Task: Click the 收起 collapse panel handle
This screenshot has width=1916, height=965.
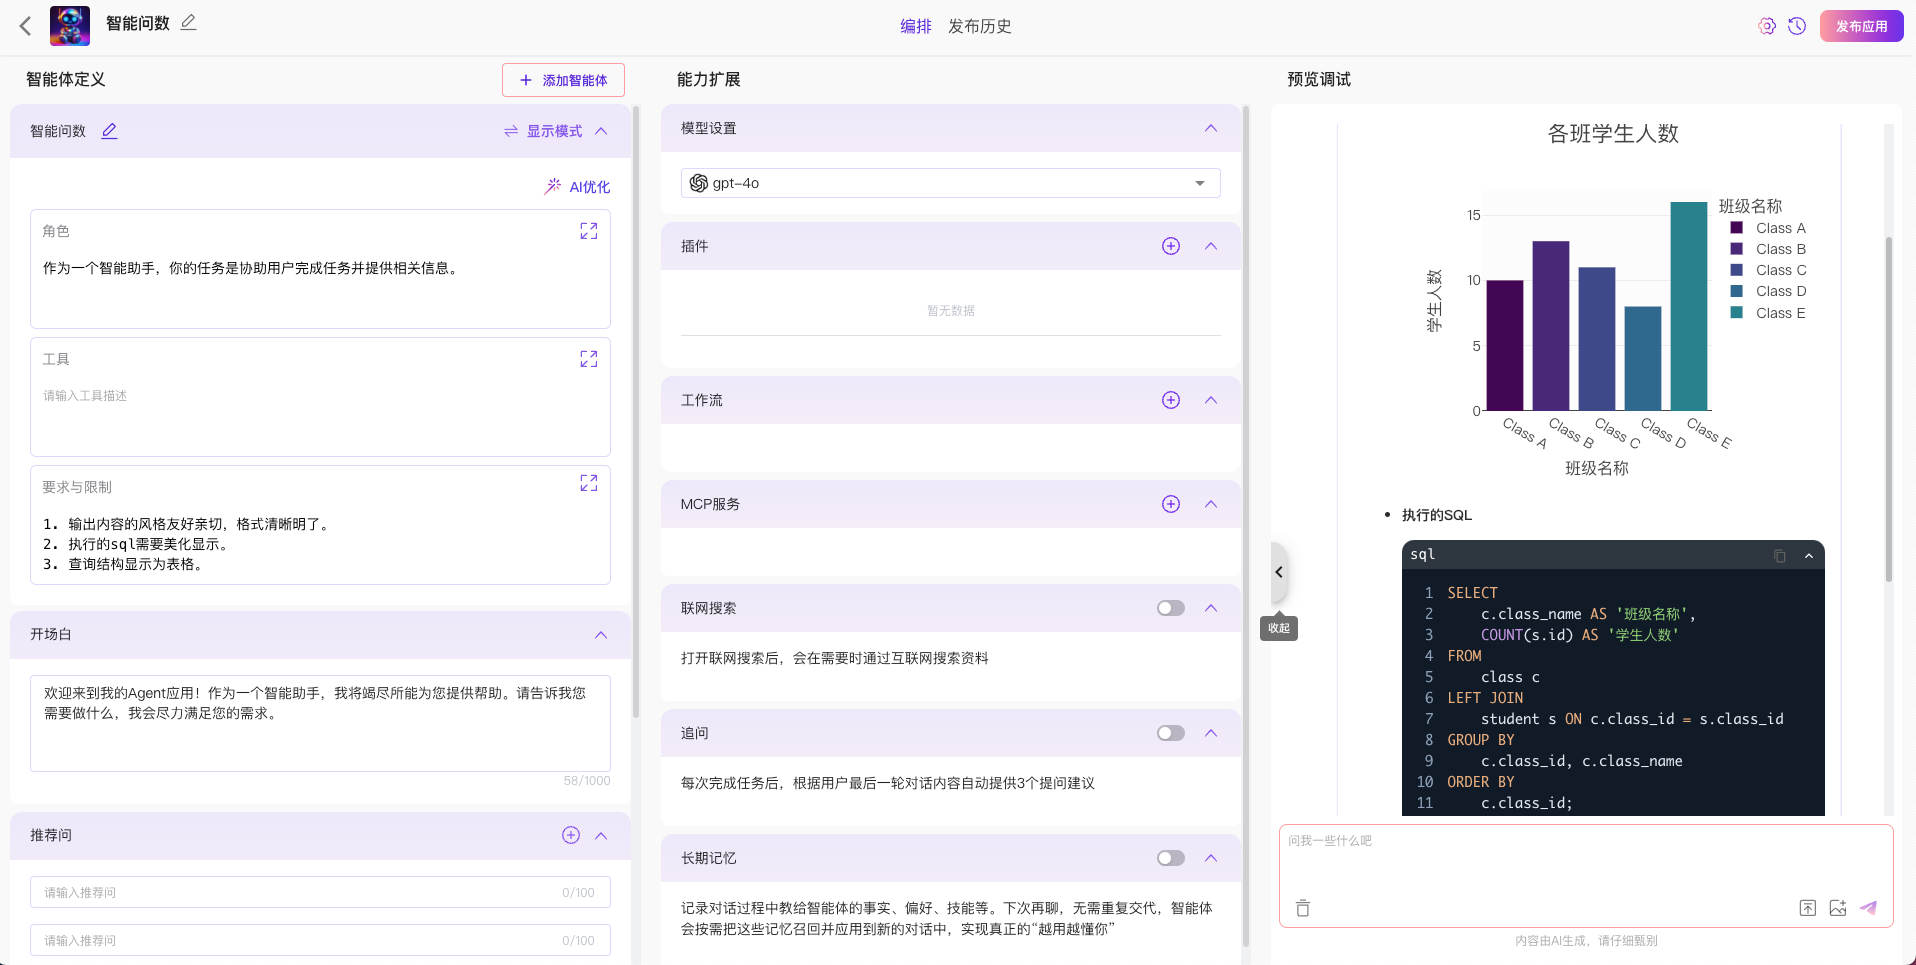Action: click(x=1279, y=572)
